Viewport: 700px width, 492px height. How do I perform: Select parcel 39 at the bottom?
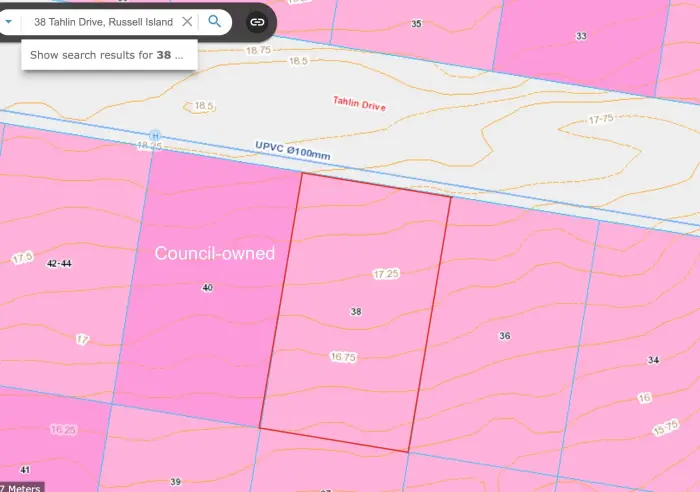175,482
